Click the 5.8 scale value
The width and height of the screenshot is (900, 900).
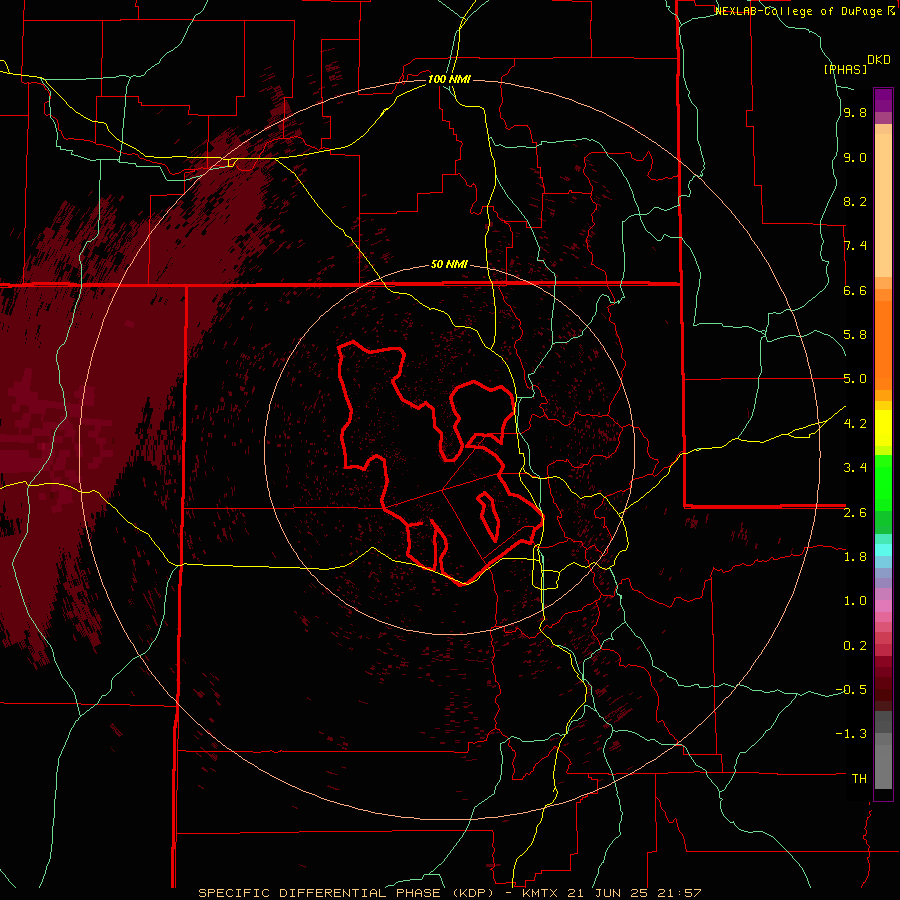point(855,335)
